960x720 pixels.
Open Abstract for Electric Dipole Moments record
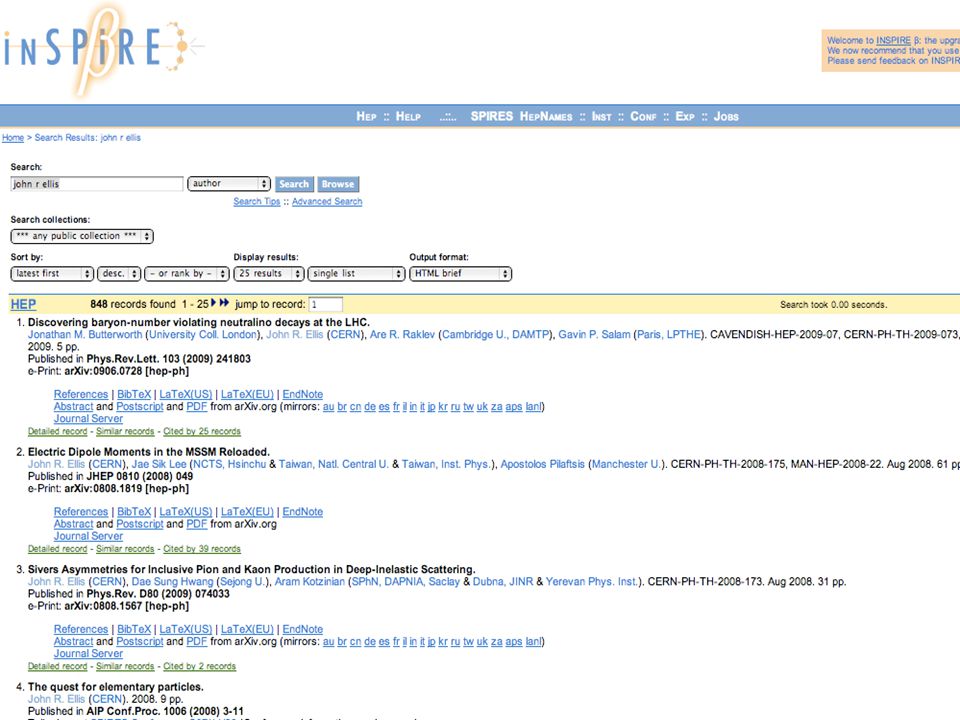[73, 524]
